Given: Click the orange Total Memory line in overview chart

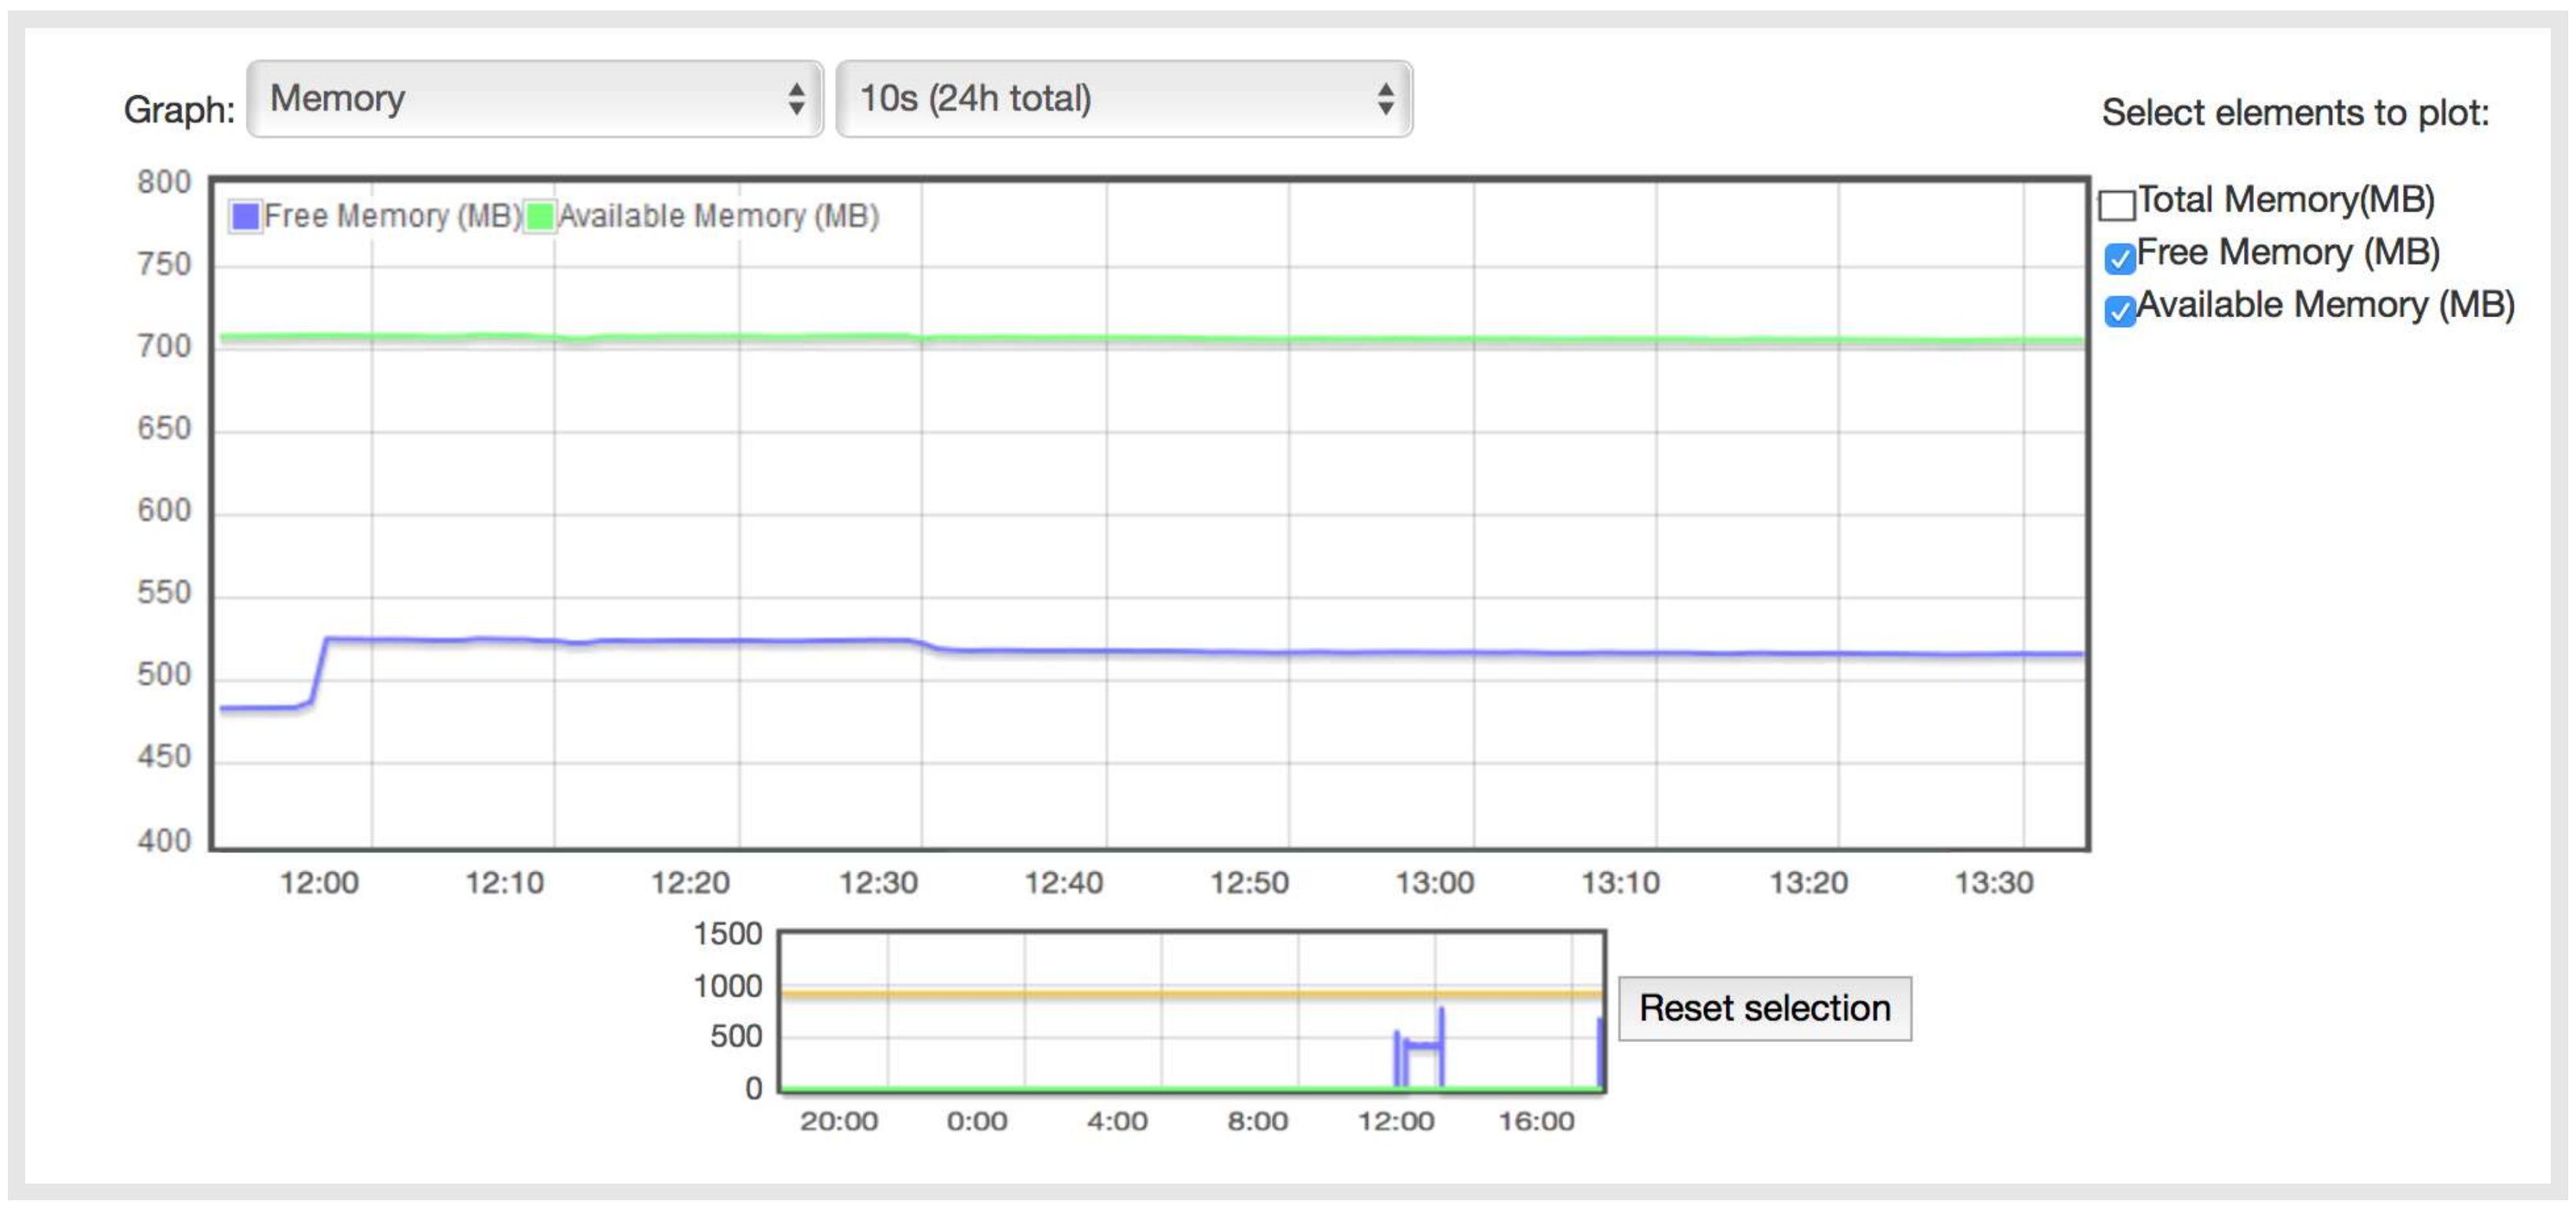Looking at the screenshot, I should 1100,993.
